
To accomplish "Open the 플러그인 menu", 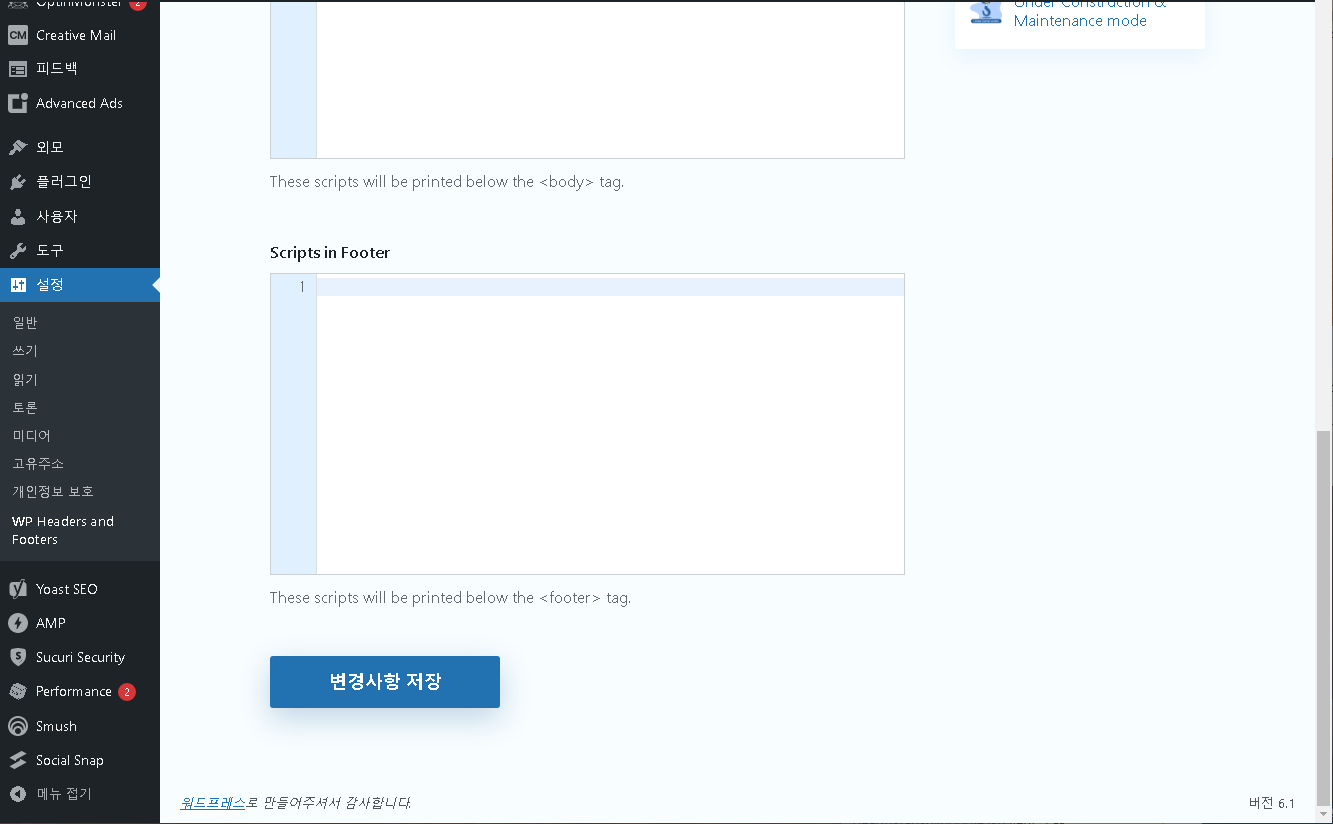I will point(80,182).
